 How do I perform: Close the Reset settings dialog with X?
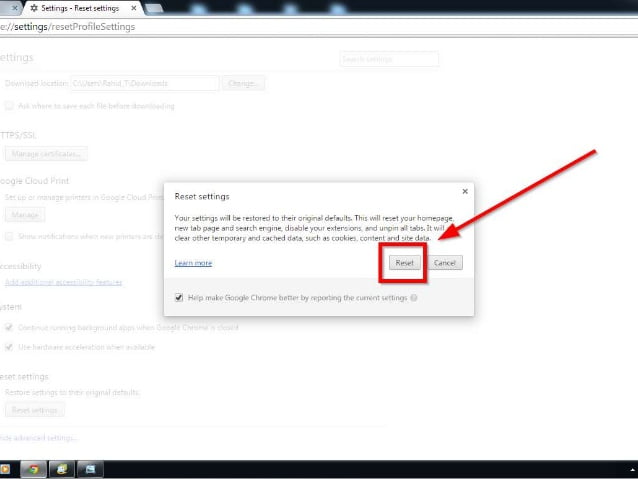(465, 191)
